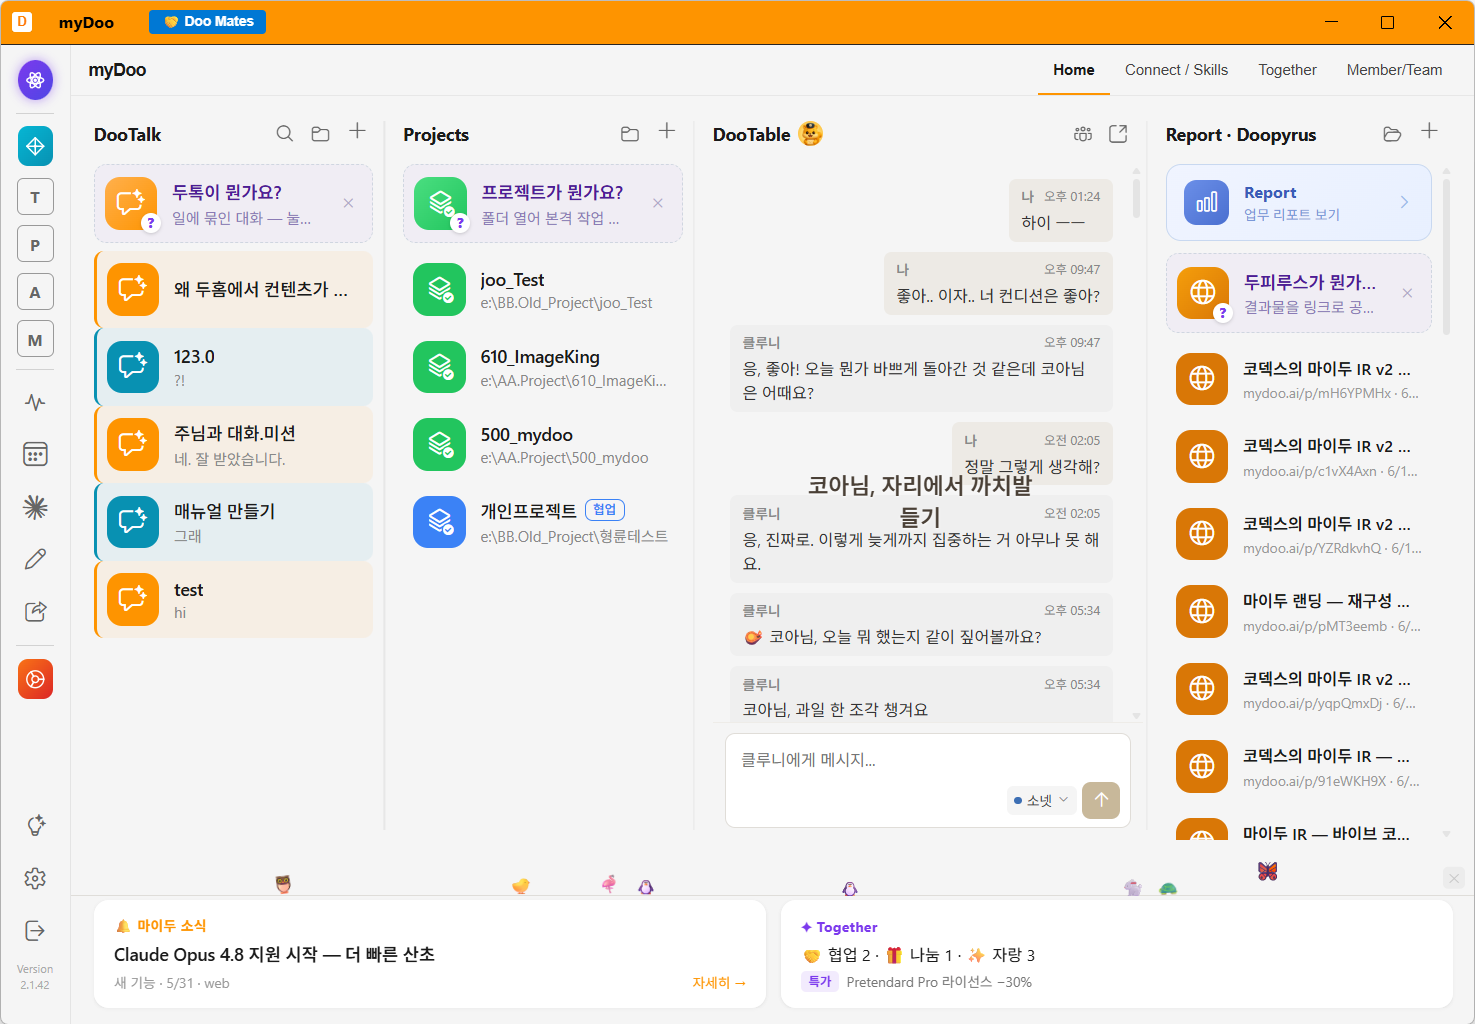The width and height of the screenshot is (1475, 1024).
Task: Click the bear mascot icon beside DooTable
Action: click(811, 134)
